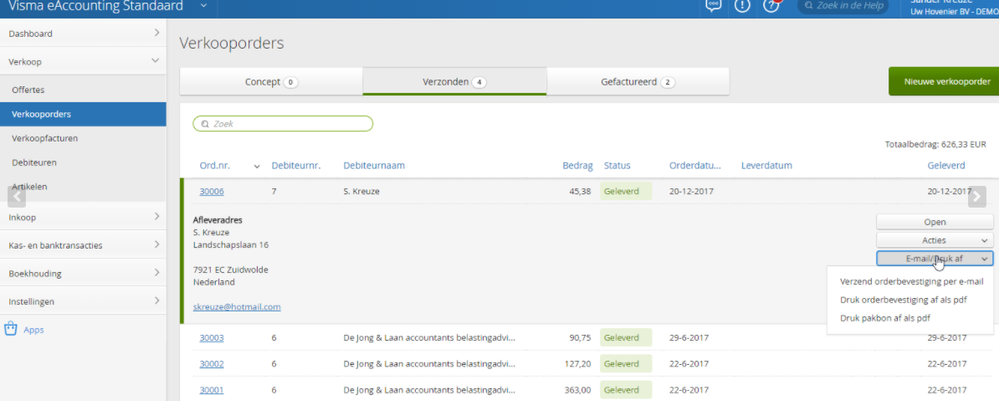Expand the Instellingen menu section
Screen dimensions: 999x401
[83, 301]
